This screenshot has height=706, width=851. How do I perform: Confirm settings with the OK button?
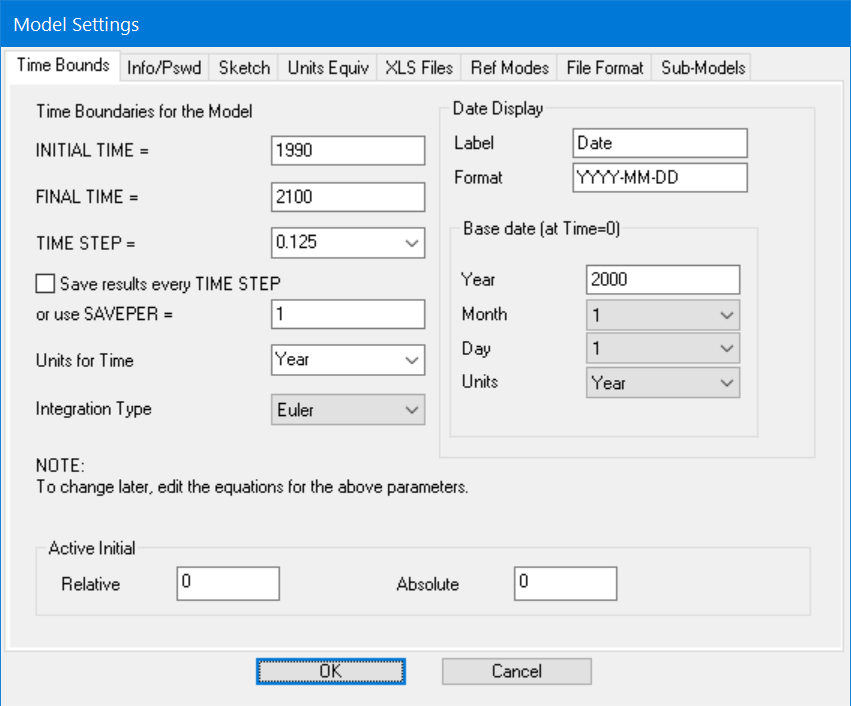pyautogui.click(x=330, y=671)
